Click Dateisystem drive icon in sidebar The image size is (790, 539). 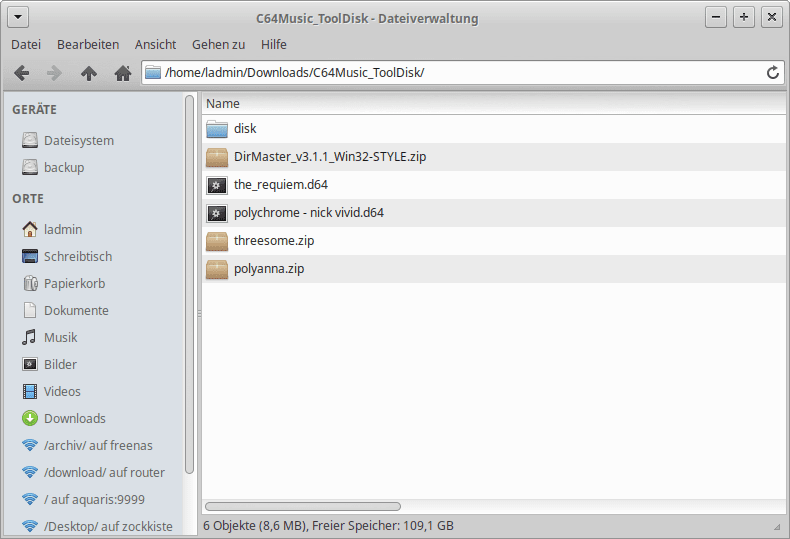click(30, 140)
